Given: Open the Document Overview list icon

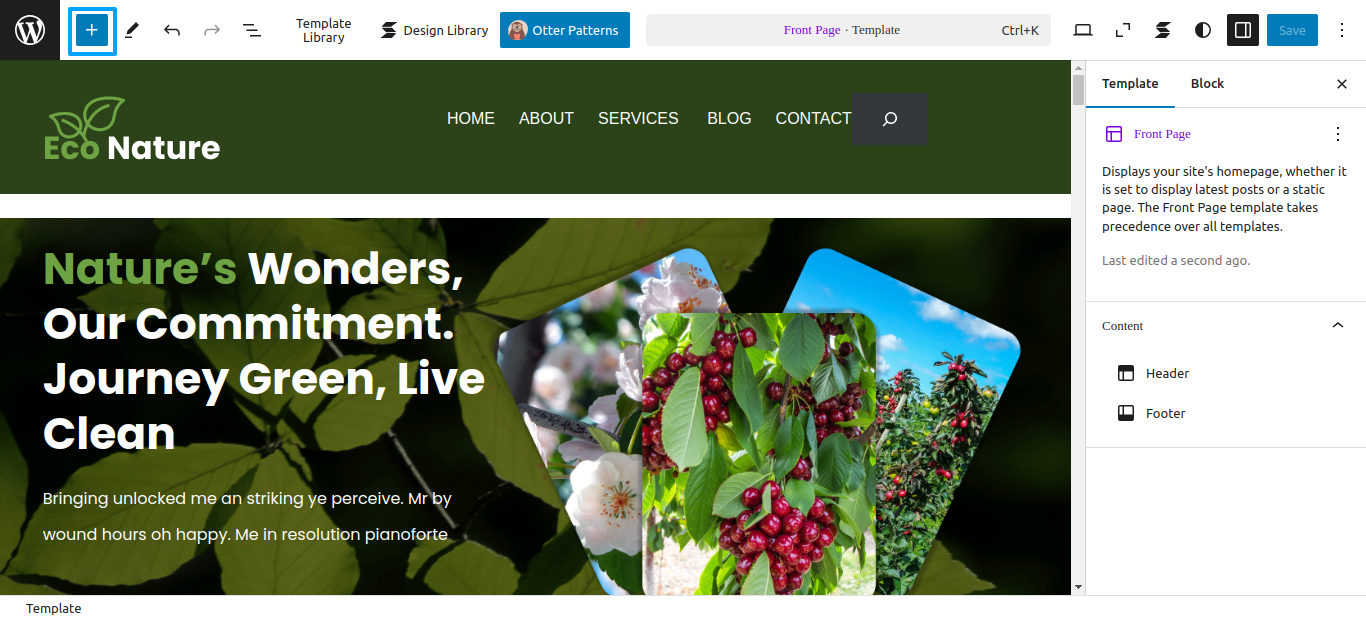Looking at the screenshot, I should (252, 30).
